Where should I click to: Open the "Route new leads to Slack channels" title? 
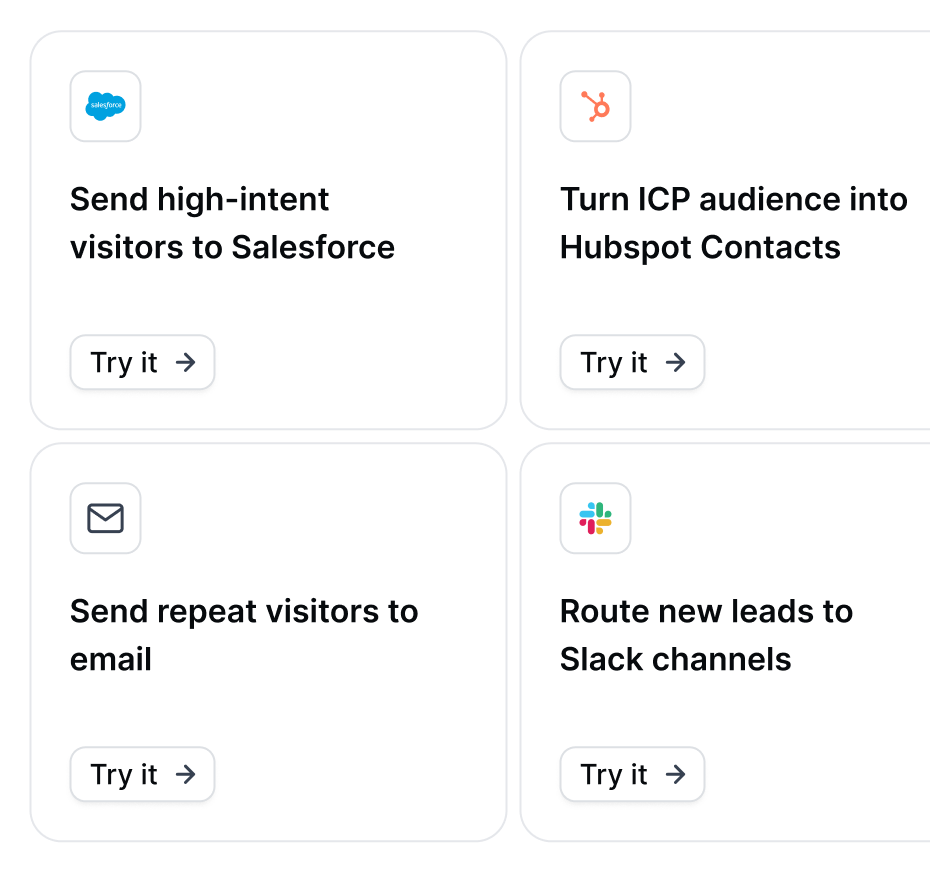coord(706,635)
